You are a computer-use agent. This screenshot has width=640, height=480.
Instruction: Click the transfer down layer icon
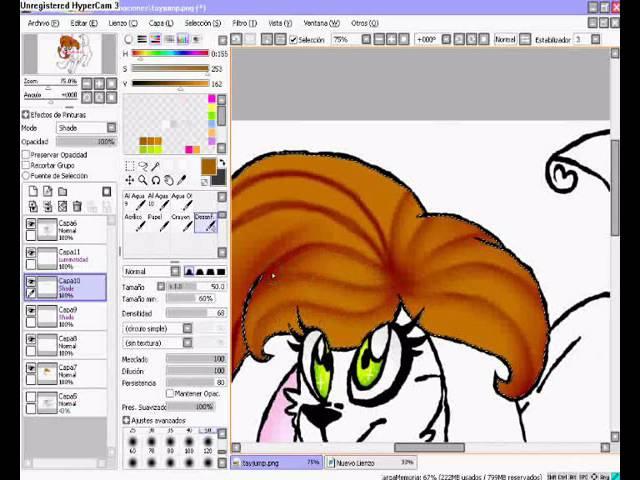33,207
